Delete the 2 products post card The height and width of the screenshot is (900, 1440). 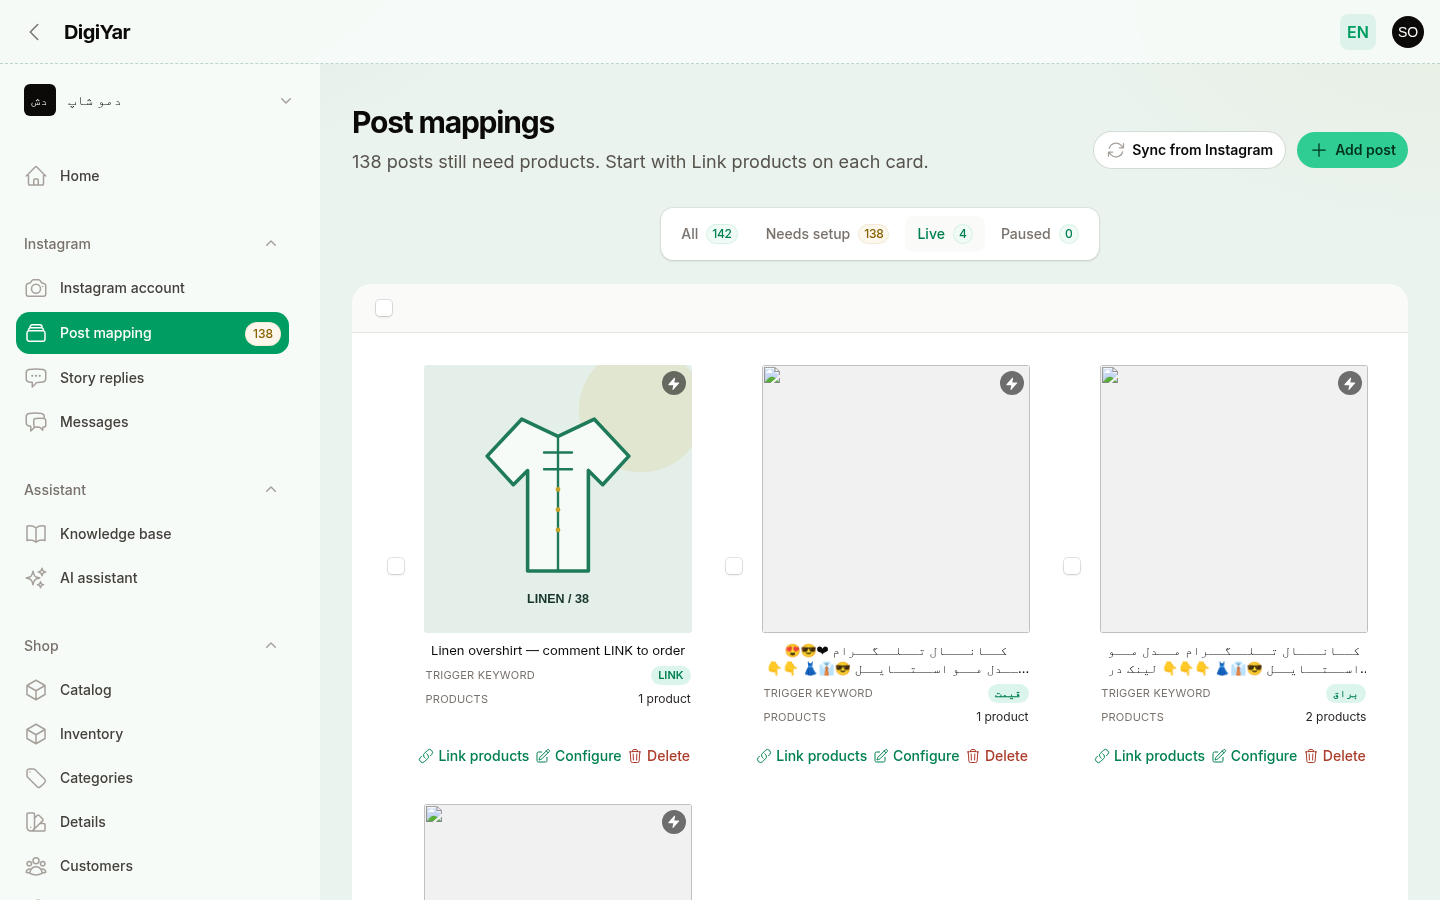pyautogui.click(x=1335, y=756)
